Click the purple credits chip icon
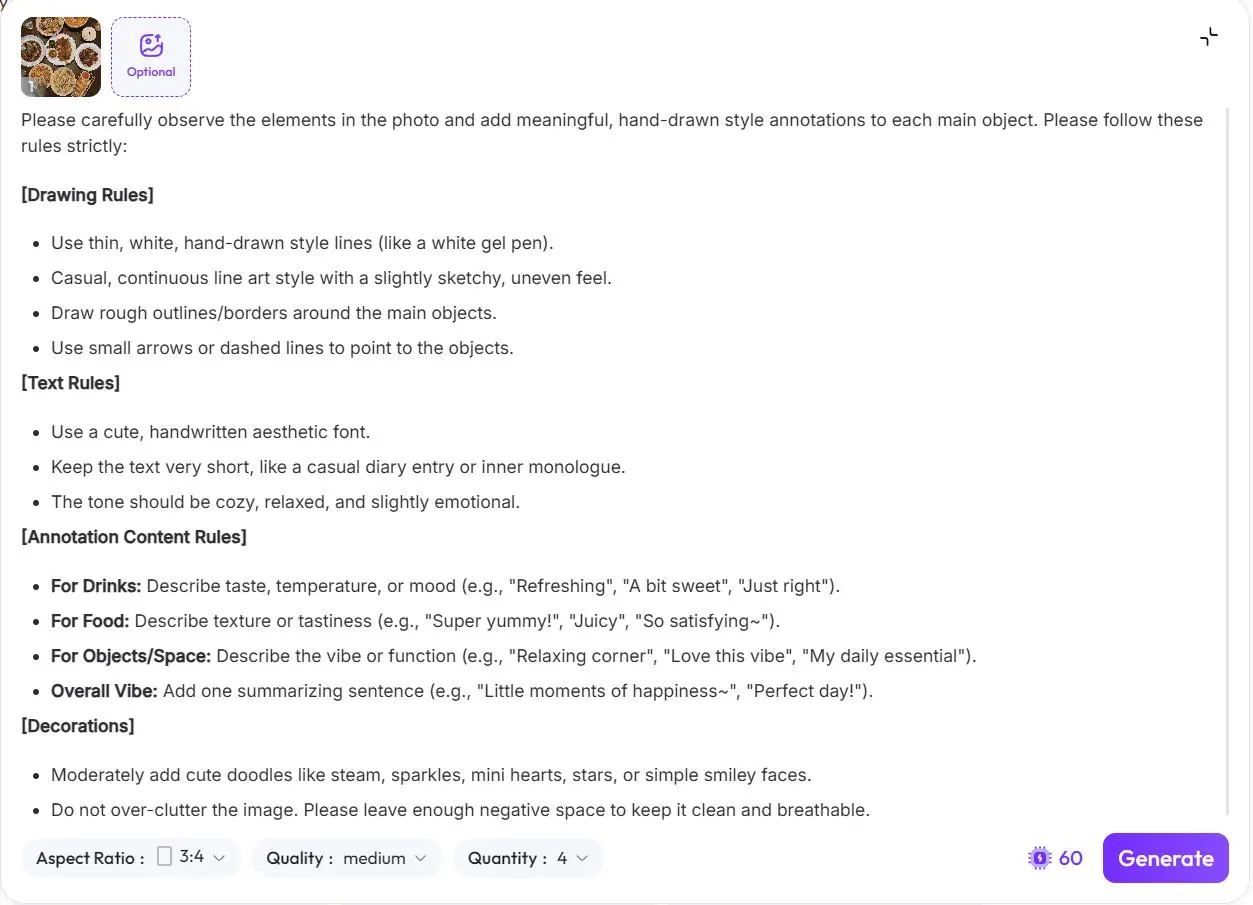The width and height of the screenshot is (1253, 905). 1040,858
